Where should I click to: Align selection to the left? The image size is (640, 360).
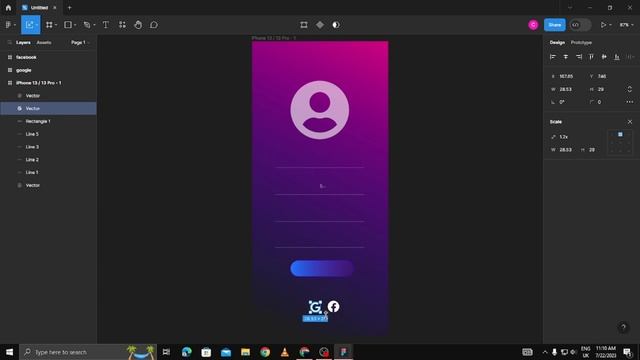coord(553,57)
